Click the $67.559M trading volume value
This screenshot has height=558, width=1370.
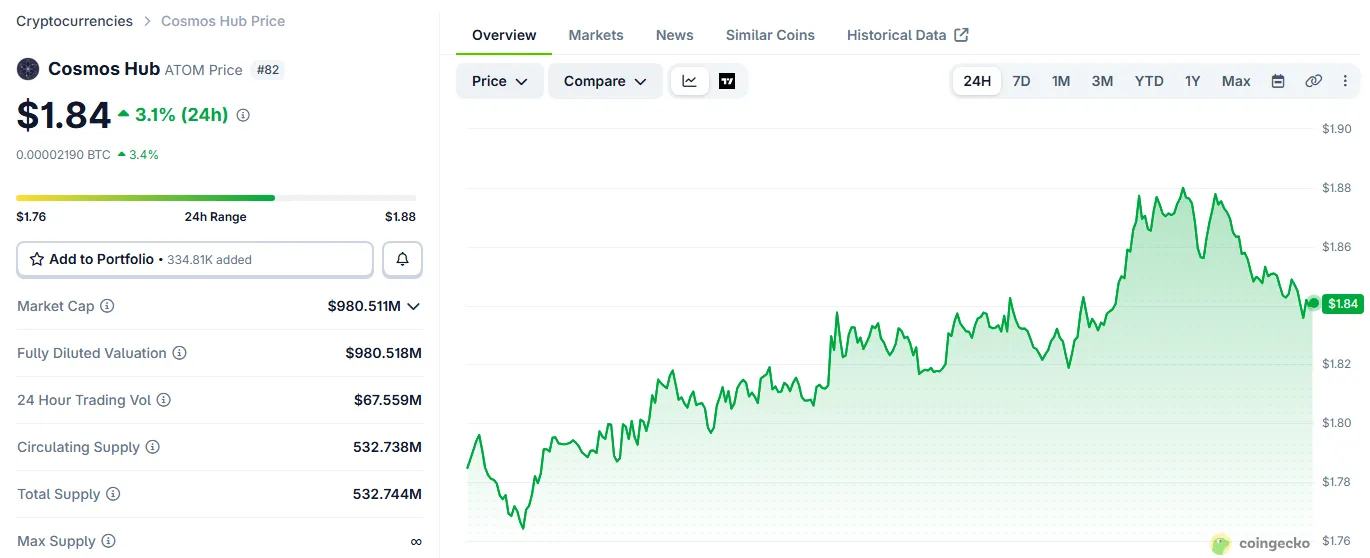coord(388,400)
